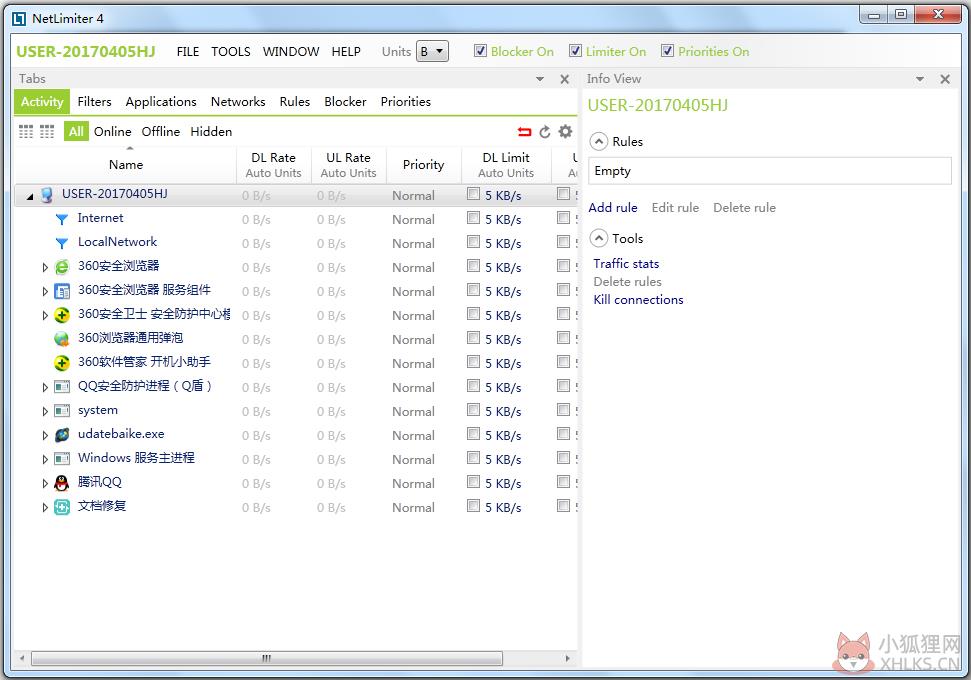Click the 360软件管家 开机小助手 icon

pos(61,363)
